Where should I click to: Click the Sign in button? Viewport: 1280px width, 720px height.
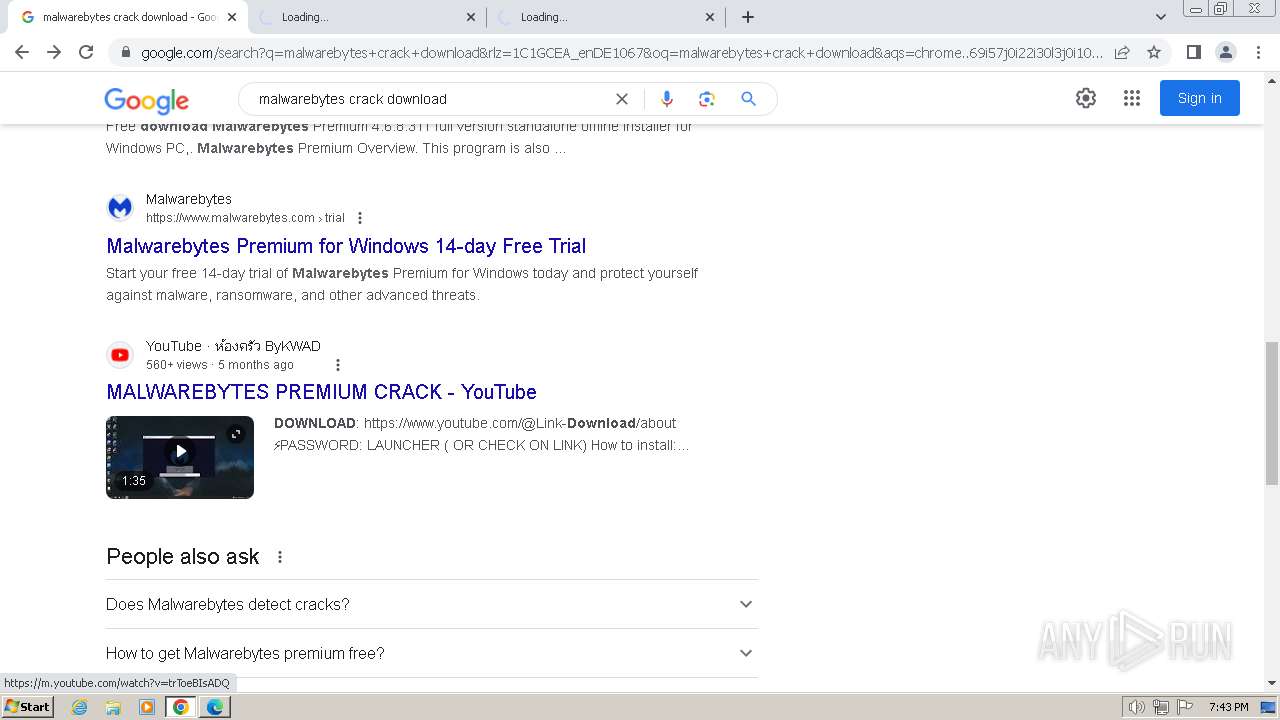[1199, 98]
